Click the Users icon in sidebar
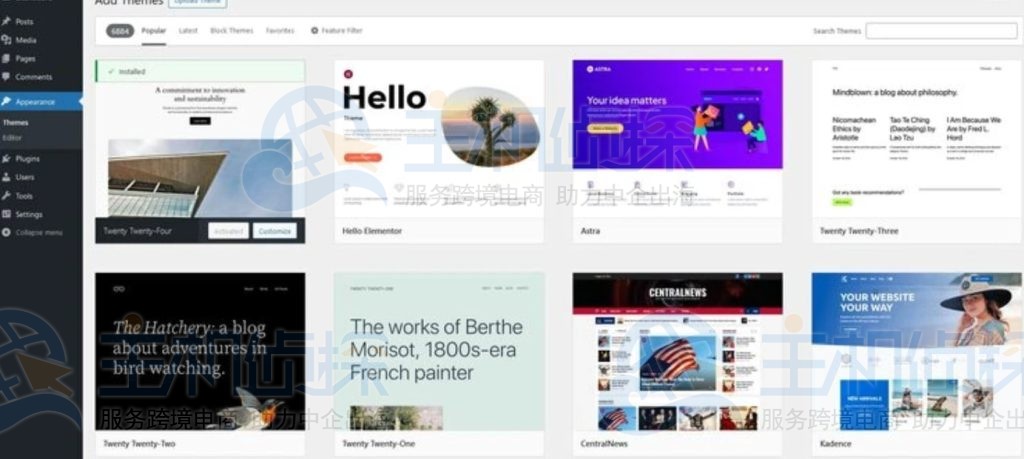The image size is (1024, 459). pos(6,177)
